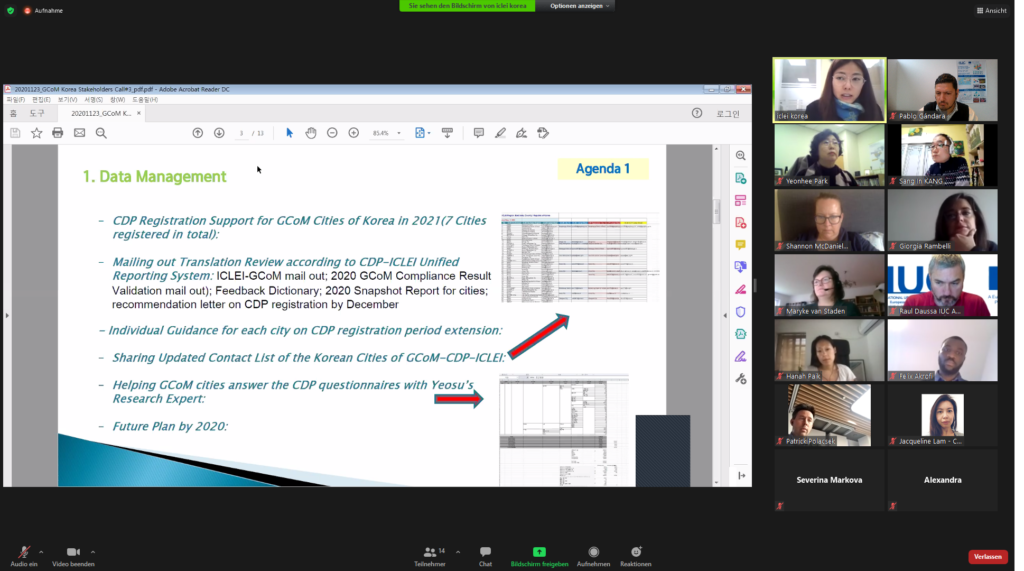The width and height of the screenshot is (1024, 571).
Task: Stop camera with Video beenden
Action: [x=73, y=556]
